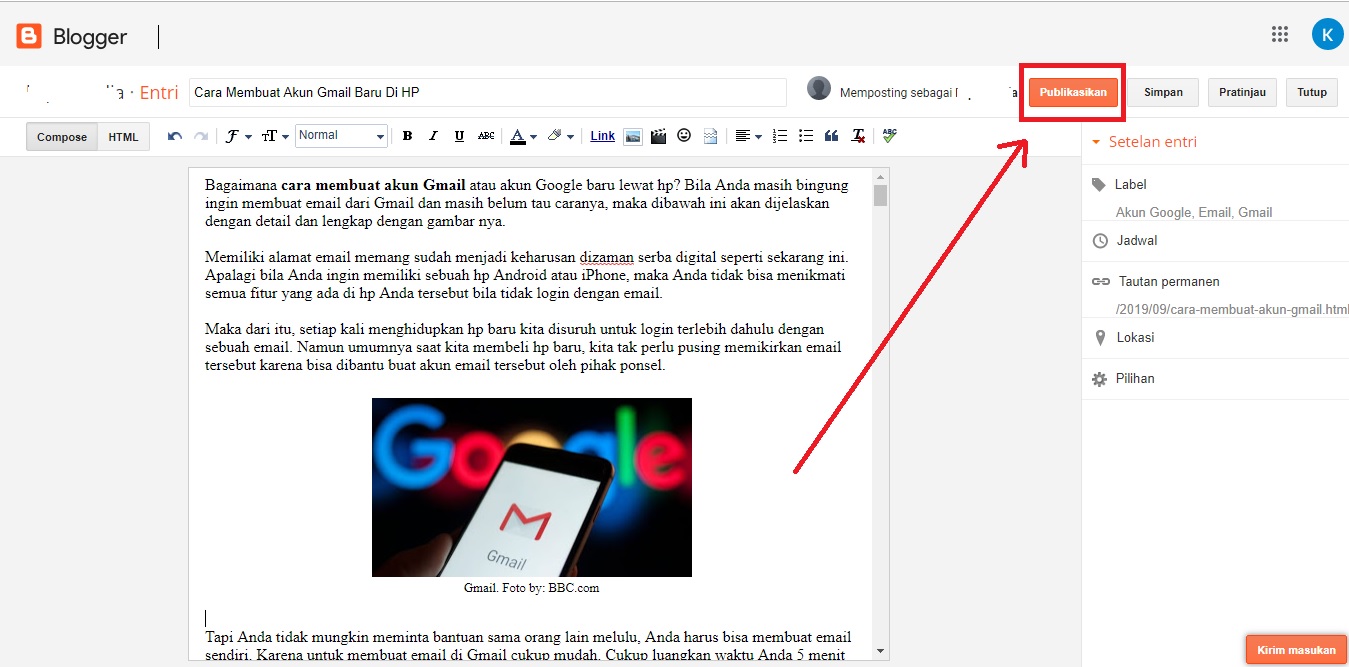Click the bold phrase cara membuat akun Gmail
The image size is (1349, 667).
pos(373,185)
